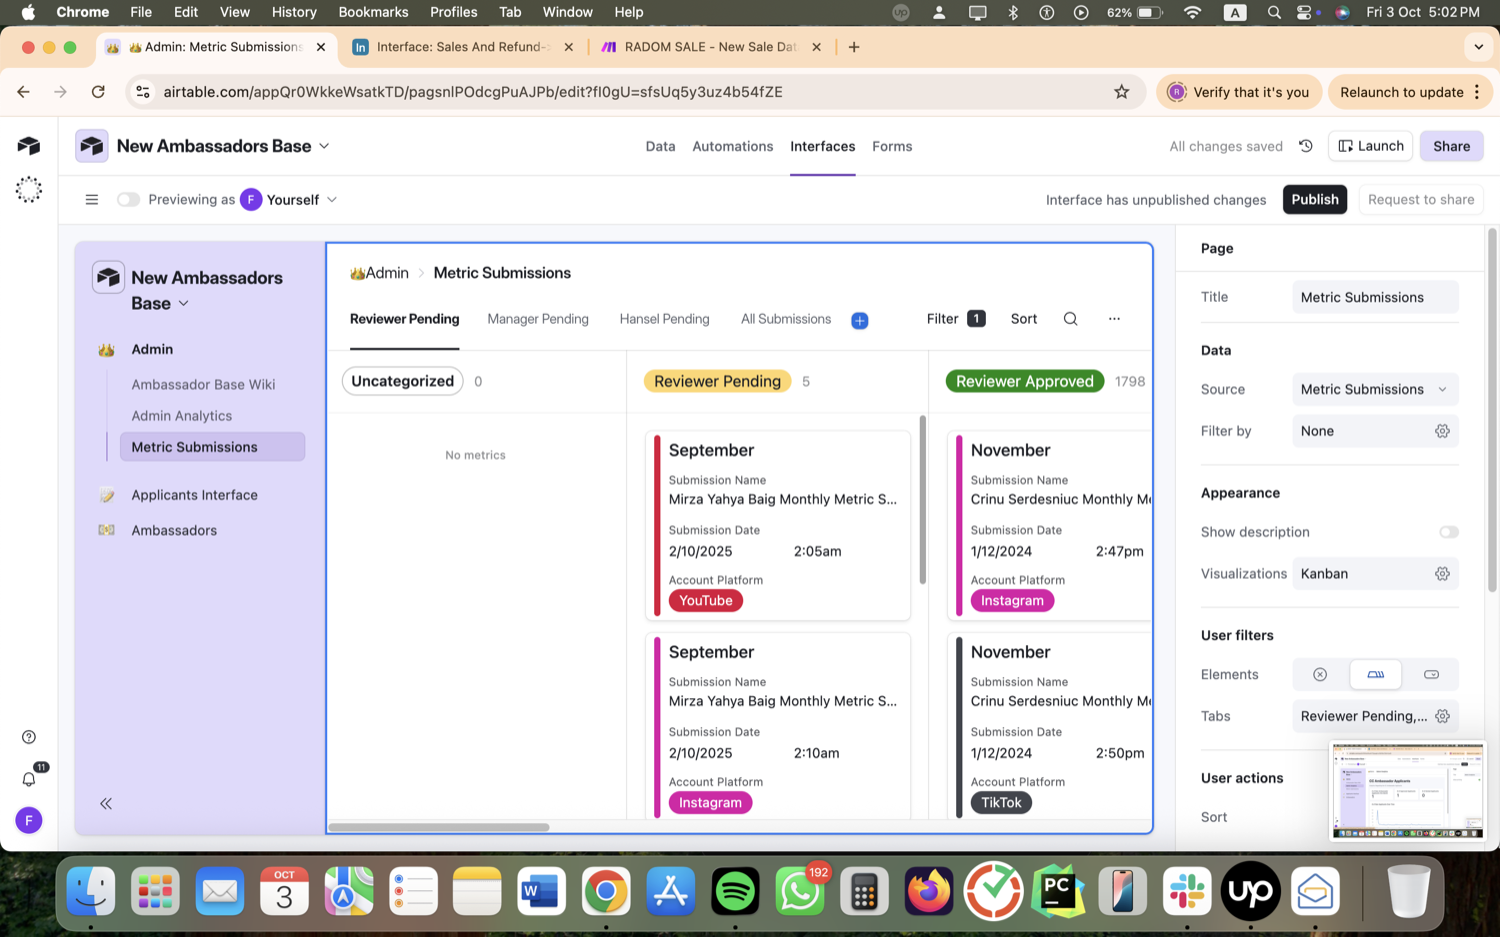Click the Chrome address bar URL
1500x937 pixels.
(x=473, y=92)
